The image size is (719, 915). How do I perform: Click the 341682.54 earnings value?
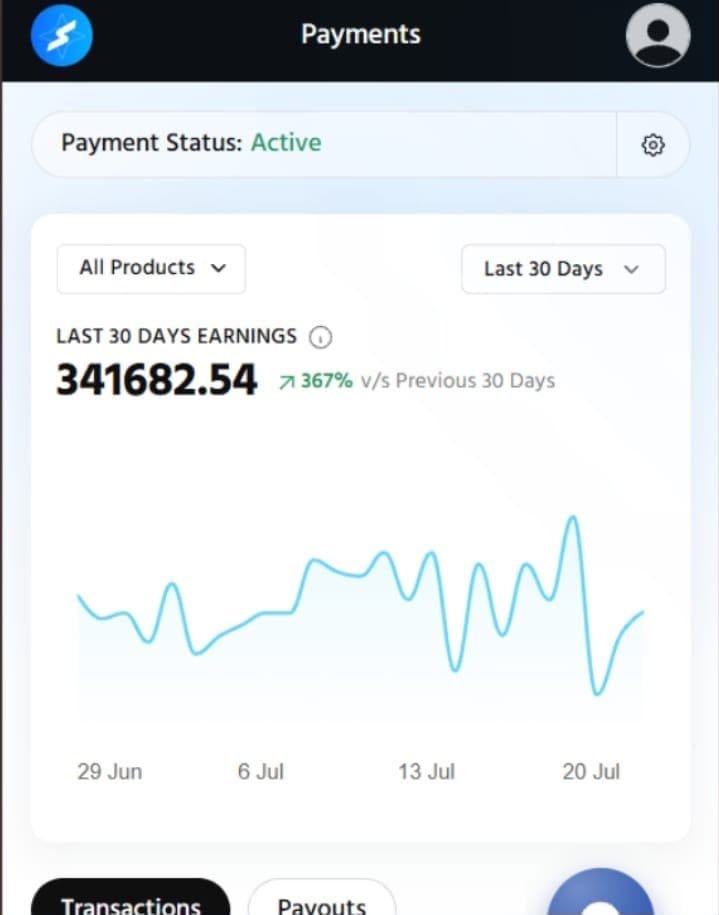(156, 380)
